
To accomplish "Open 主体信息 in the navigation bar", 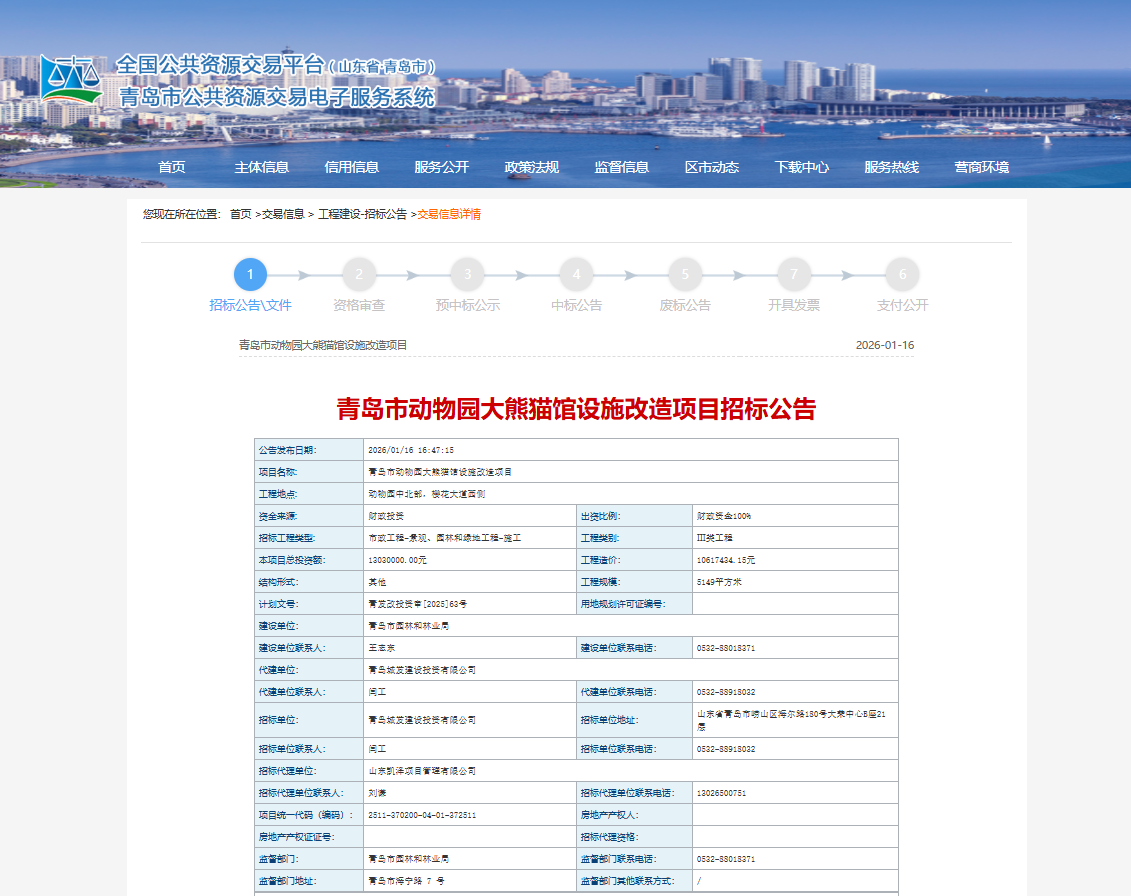I will (262, 167).
